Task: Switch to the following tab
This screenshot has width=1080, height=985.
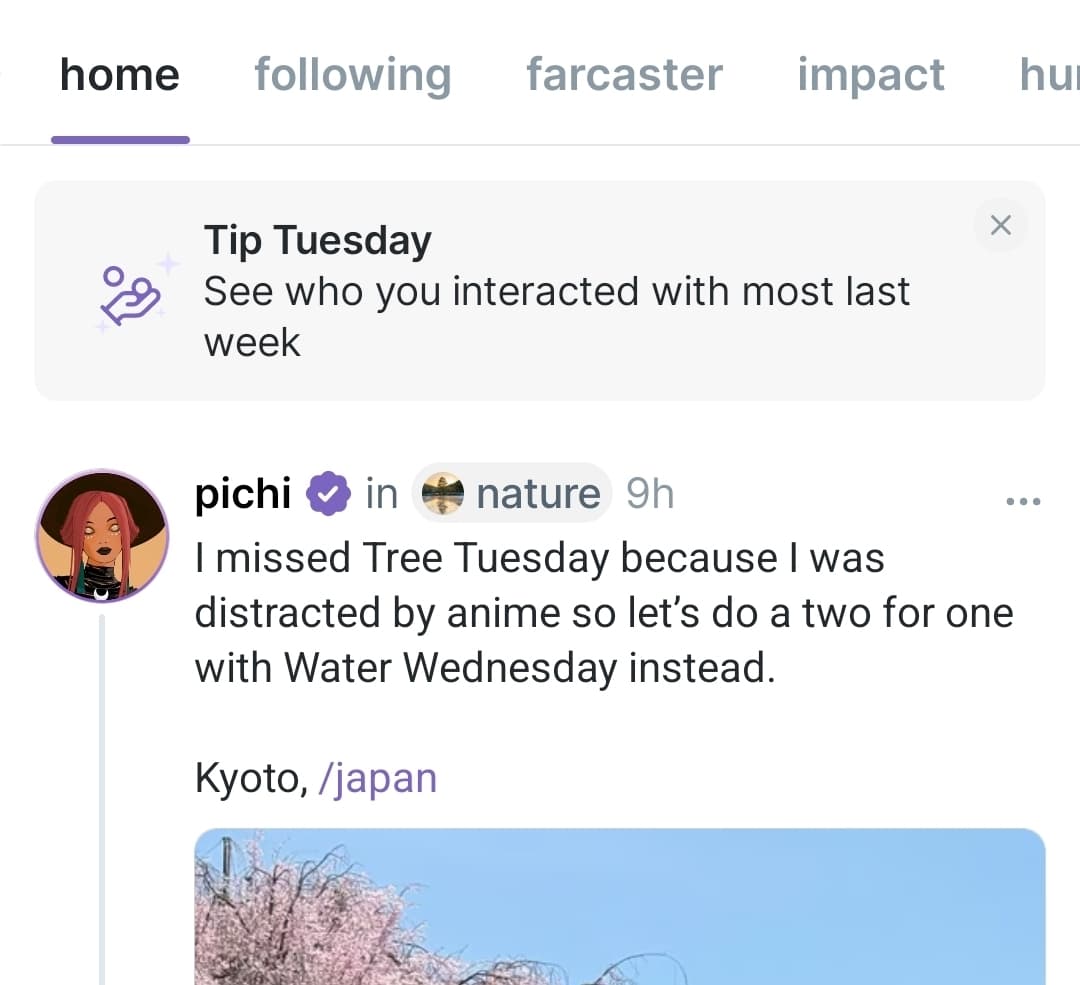Action: pyautogui.click(x=352, y=74)
